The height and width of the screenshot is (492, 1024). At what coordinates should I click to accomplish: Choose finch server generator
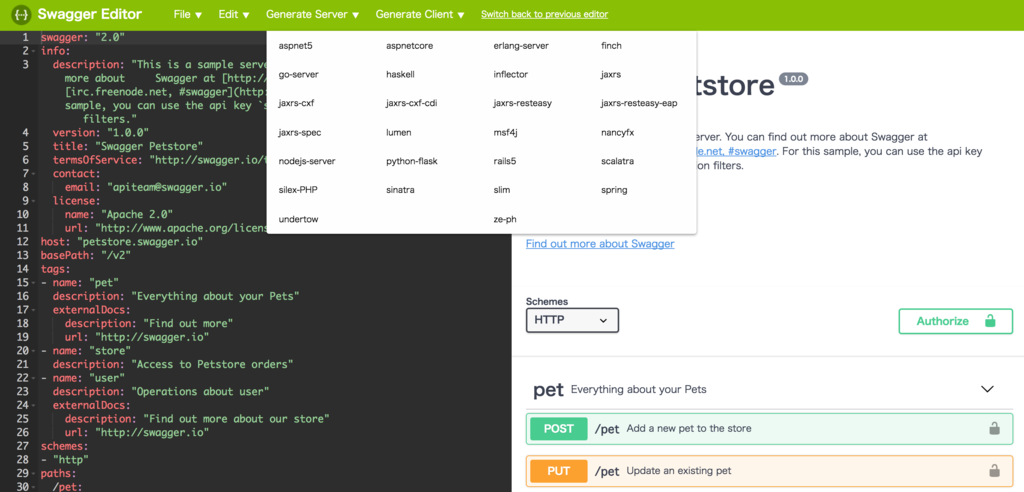coord(611,46)
